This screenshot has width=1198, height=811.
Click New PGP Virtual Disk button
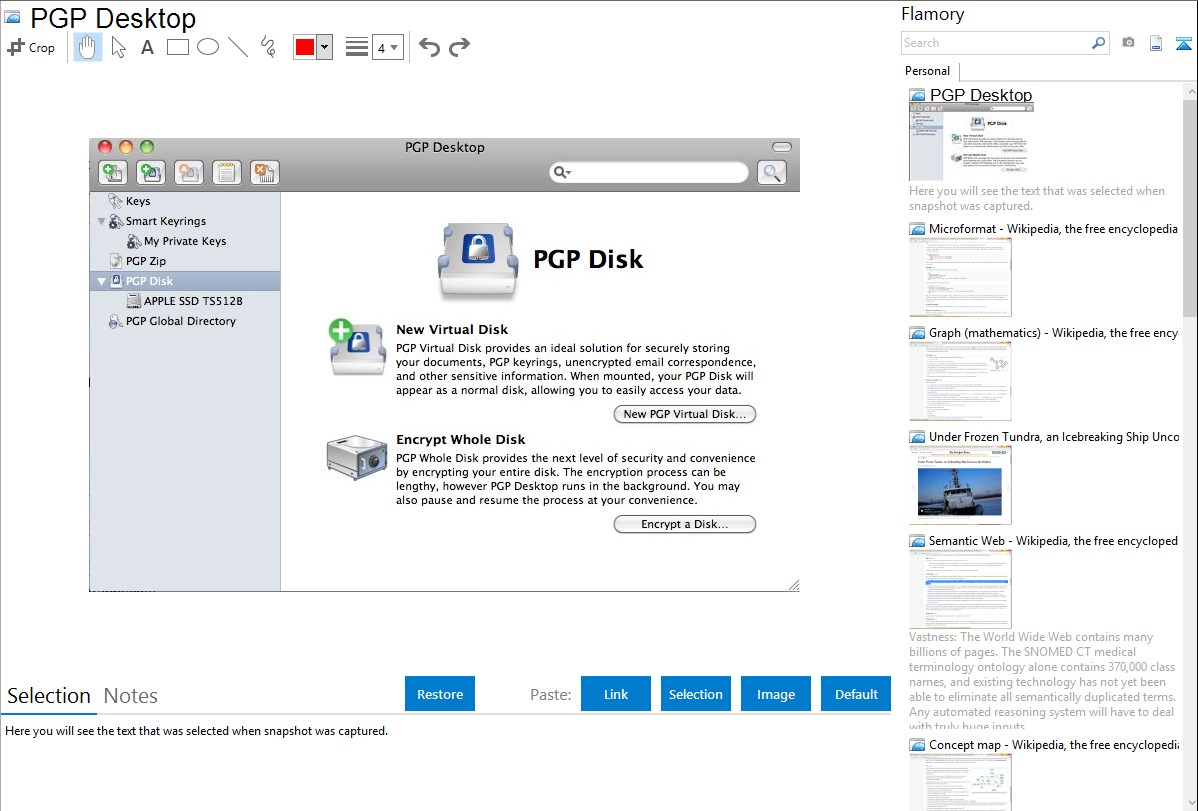click(x=685, y=414)
